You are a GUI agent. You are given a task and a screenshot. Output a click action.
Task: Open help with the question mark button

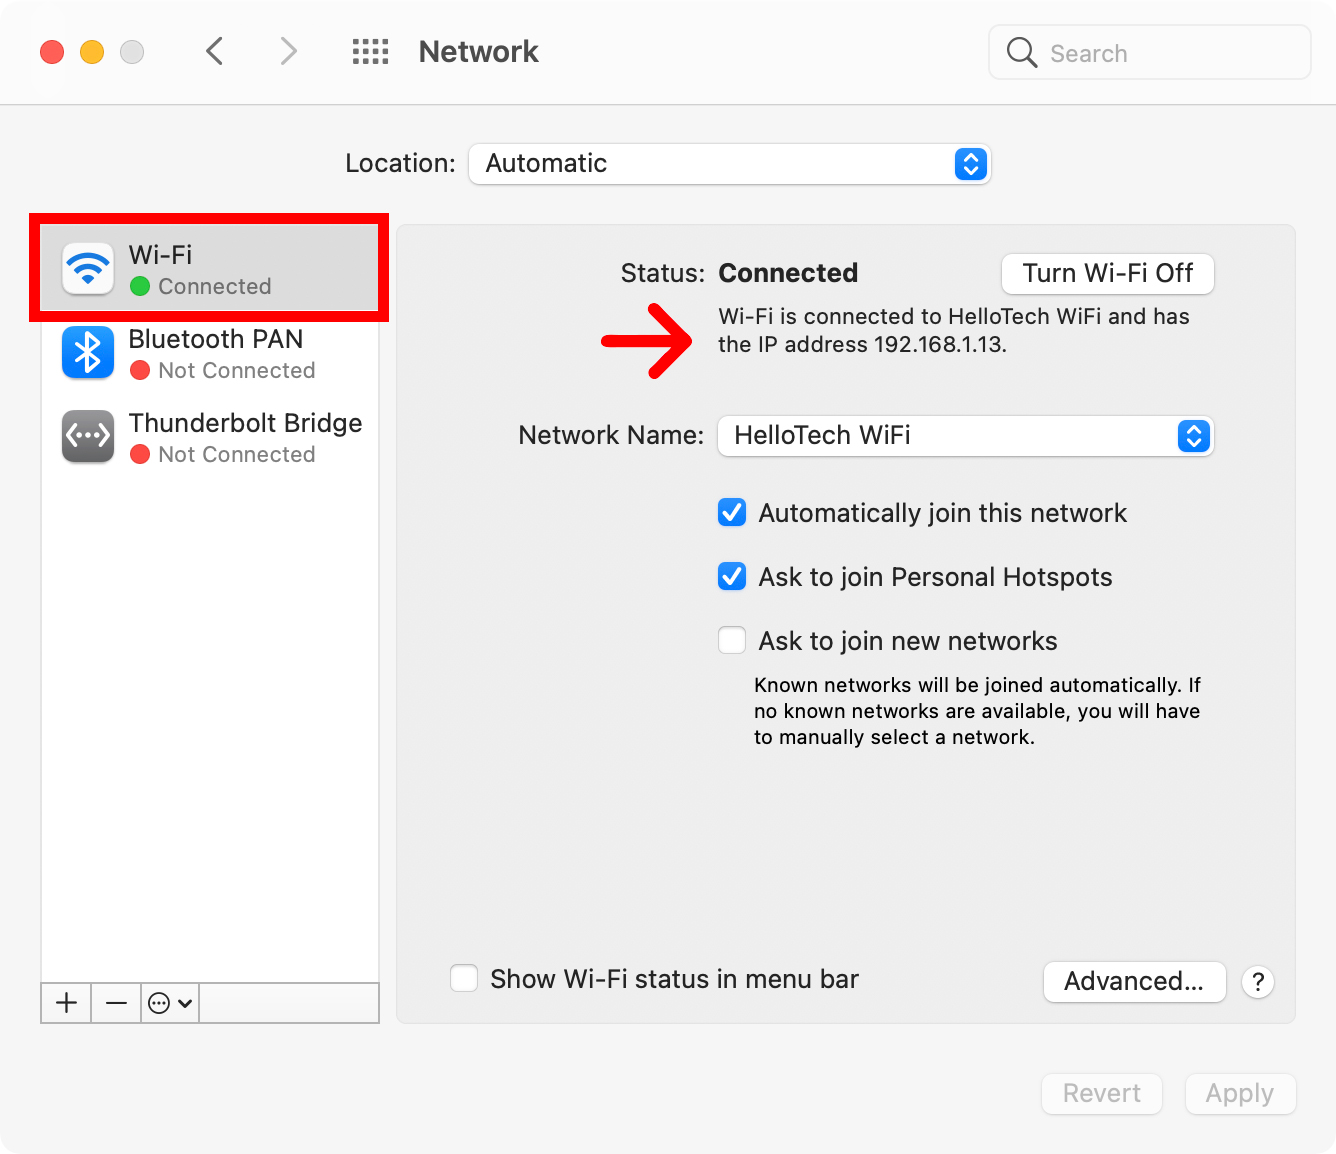click(x=1258, y=982)
